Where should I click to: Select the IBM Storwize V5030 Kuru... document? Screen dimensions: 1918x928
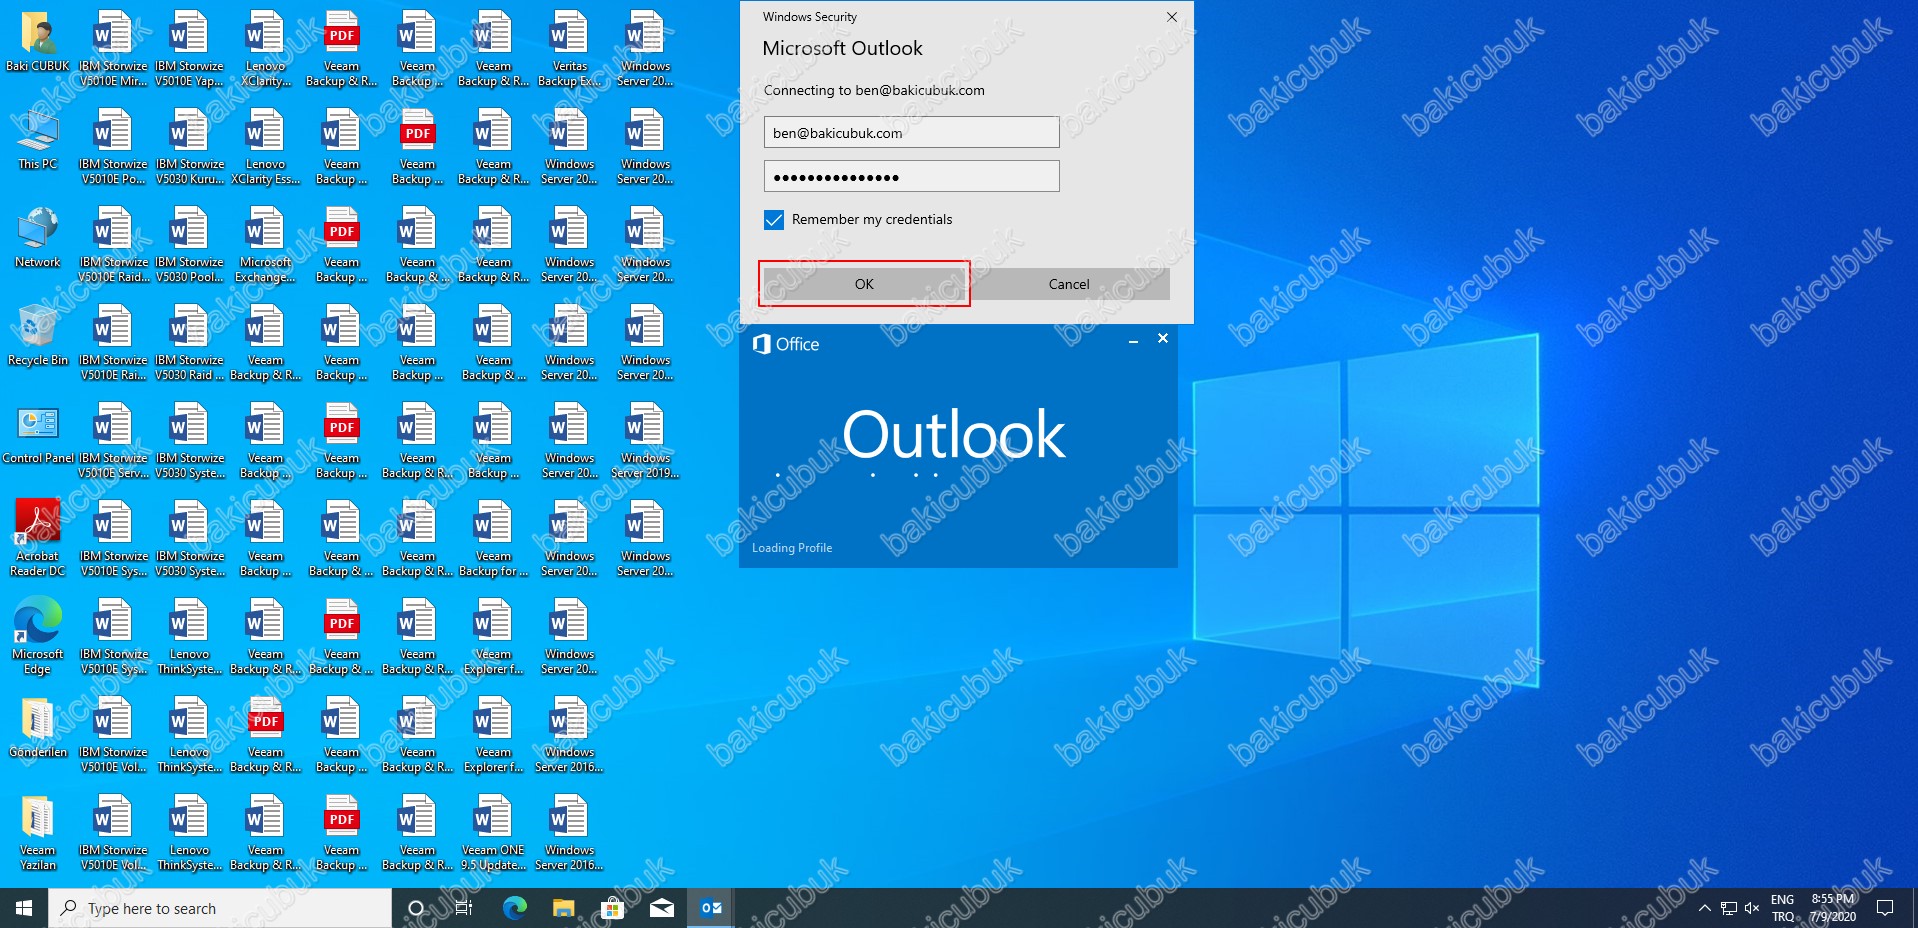coord(189,148)
